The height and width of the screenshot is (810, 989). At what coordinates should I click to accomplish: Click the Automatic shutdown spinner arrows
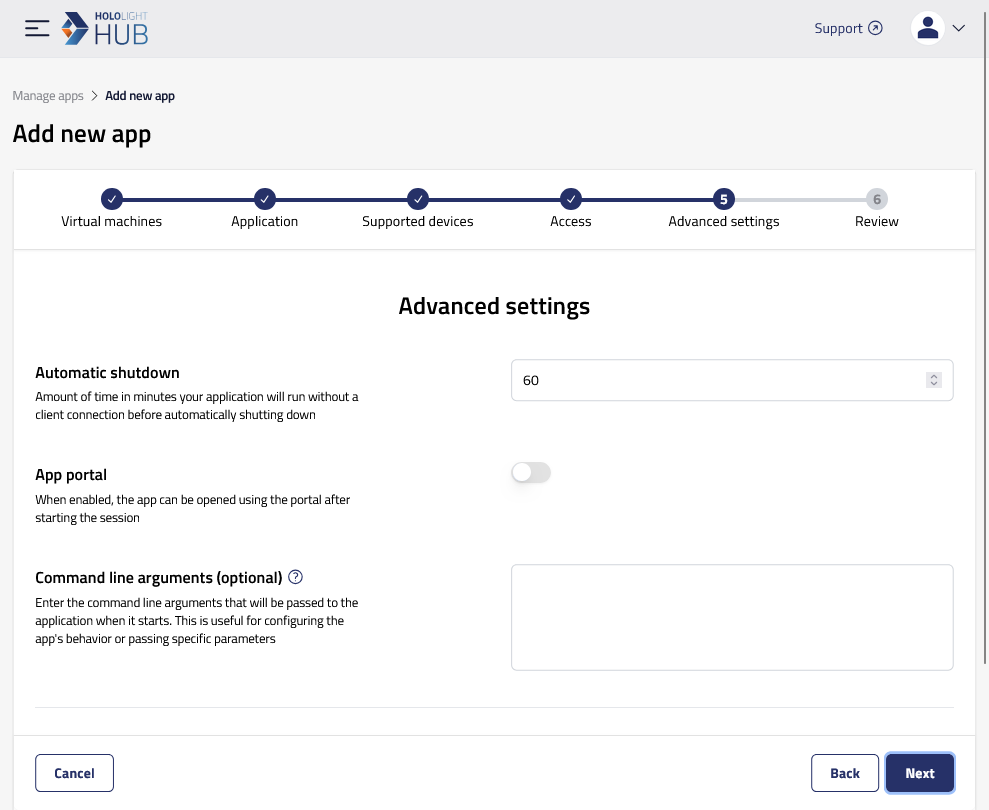[x=934, y=380]
